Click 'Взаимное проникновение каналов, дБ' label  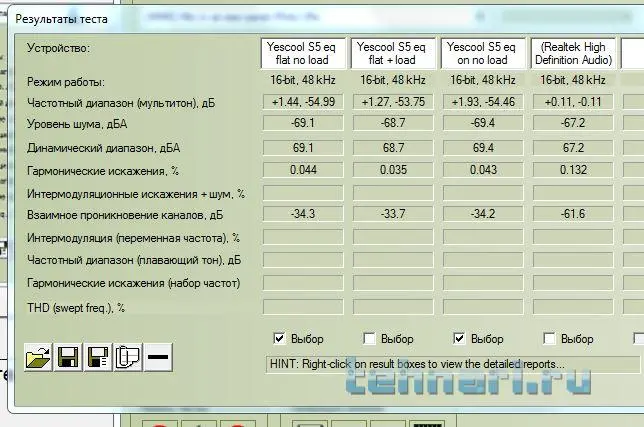125,215
